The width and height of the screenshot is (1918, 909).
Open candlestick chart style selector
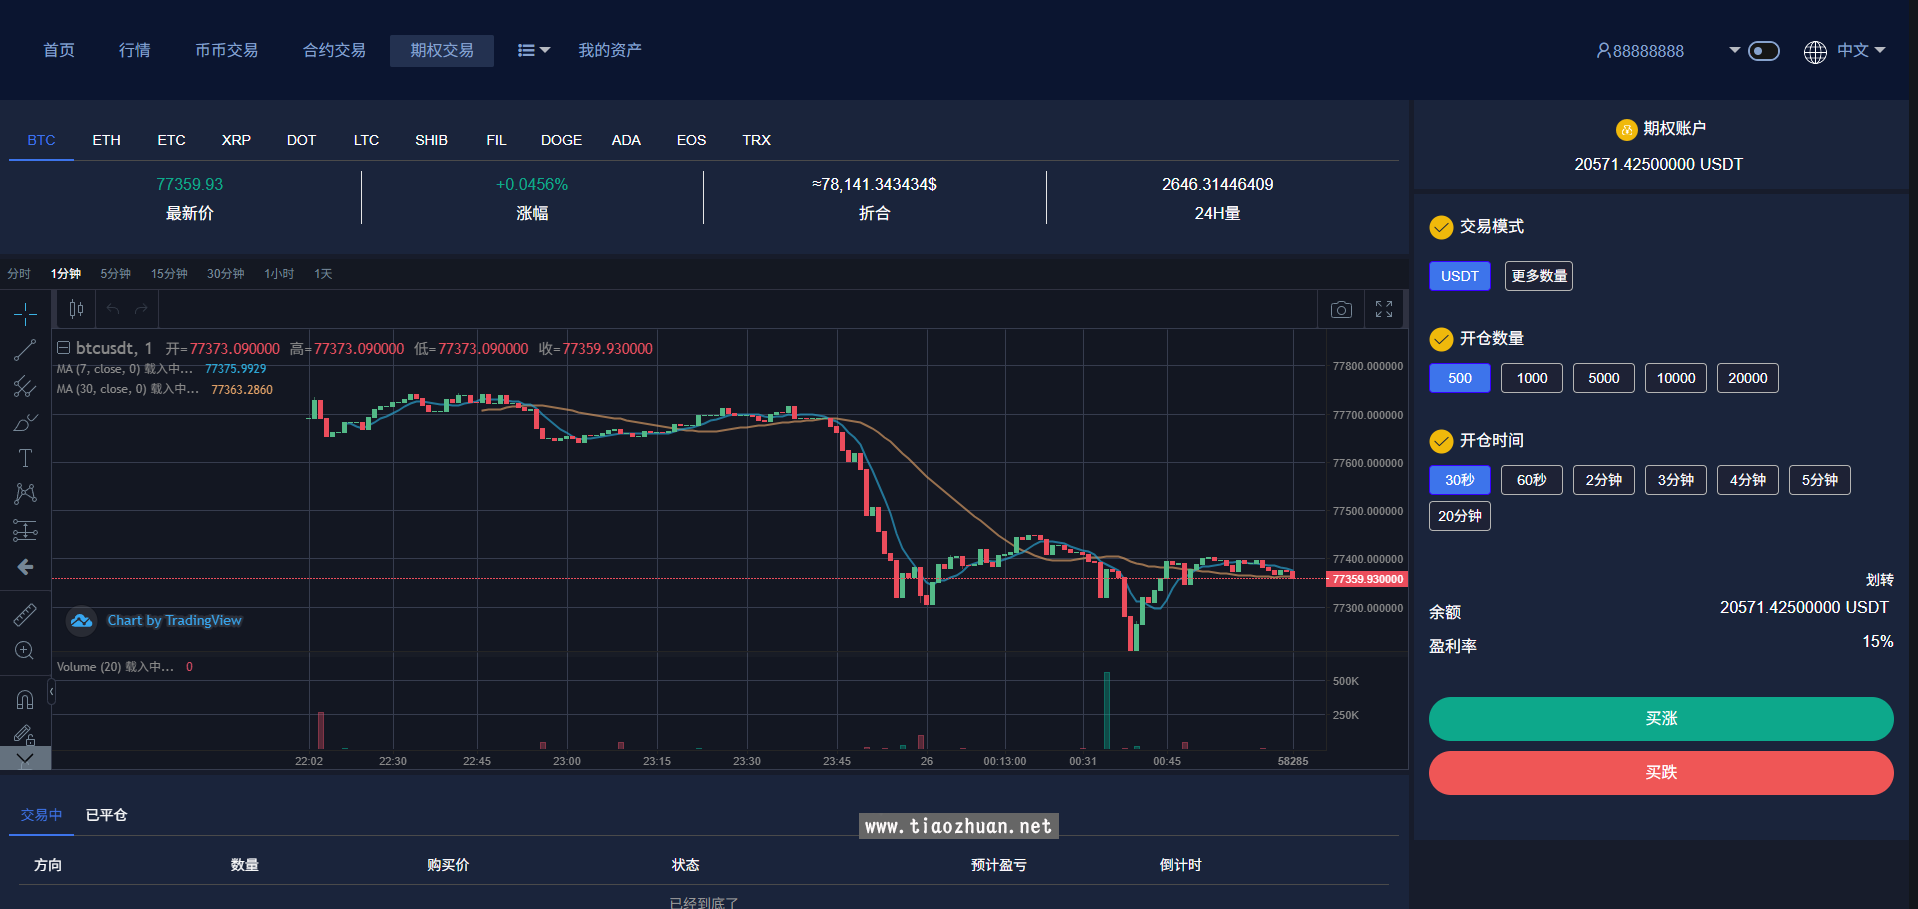pos(76,310)
